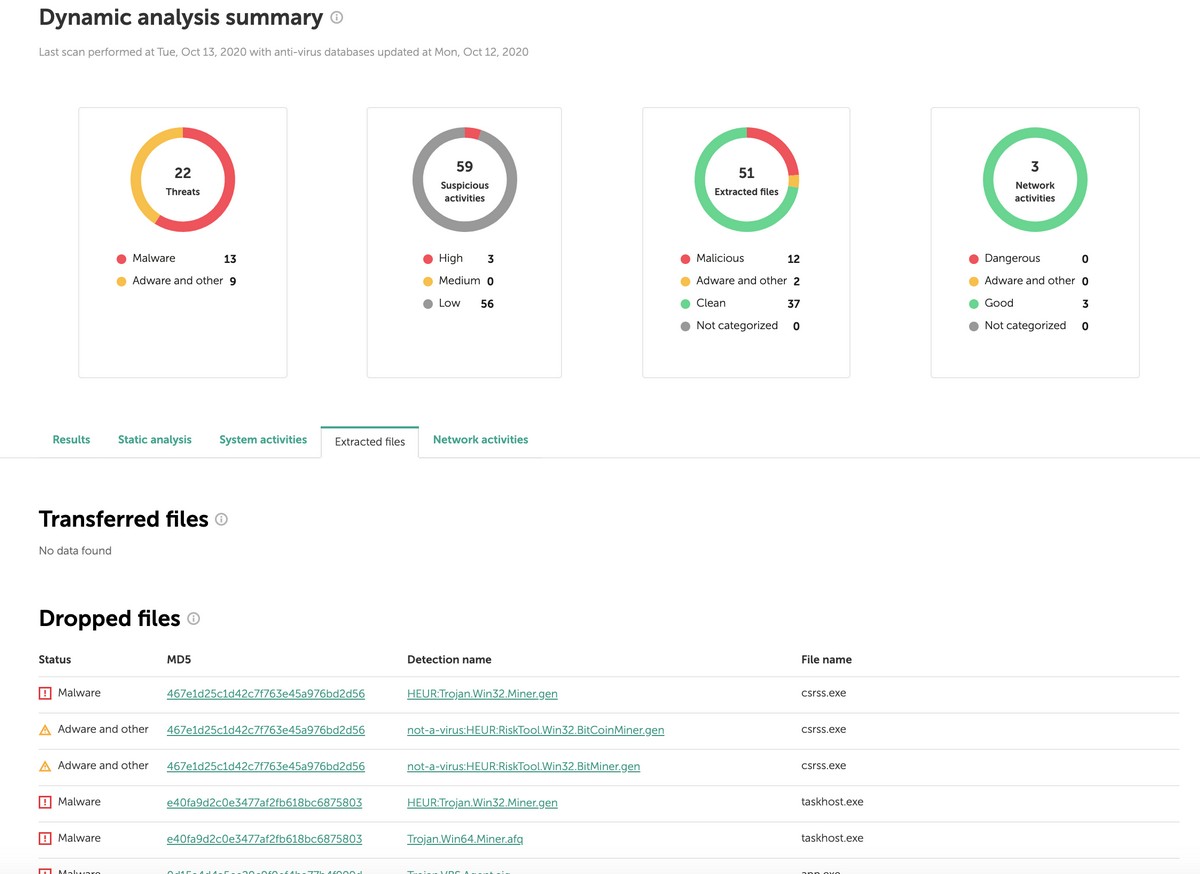The image size is (1200, 874).
Task: Click the Status column header
Action: tap(55, 660)
